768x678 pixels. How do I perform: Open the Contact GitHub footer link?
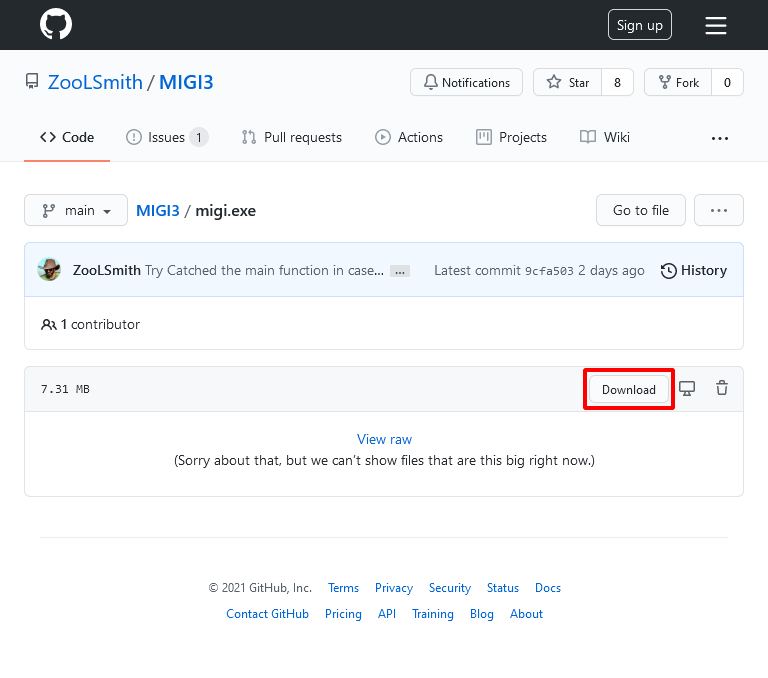coord(267,614)
